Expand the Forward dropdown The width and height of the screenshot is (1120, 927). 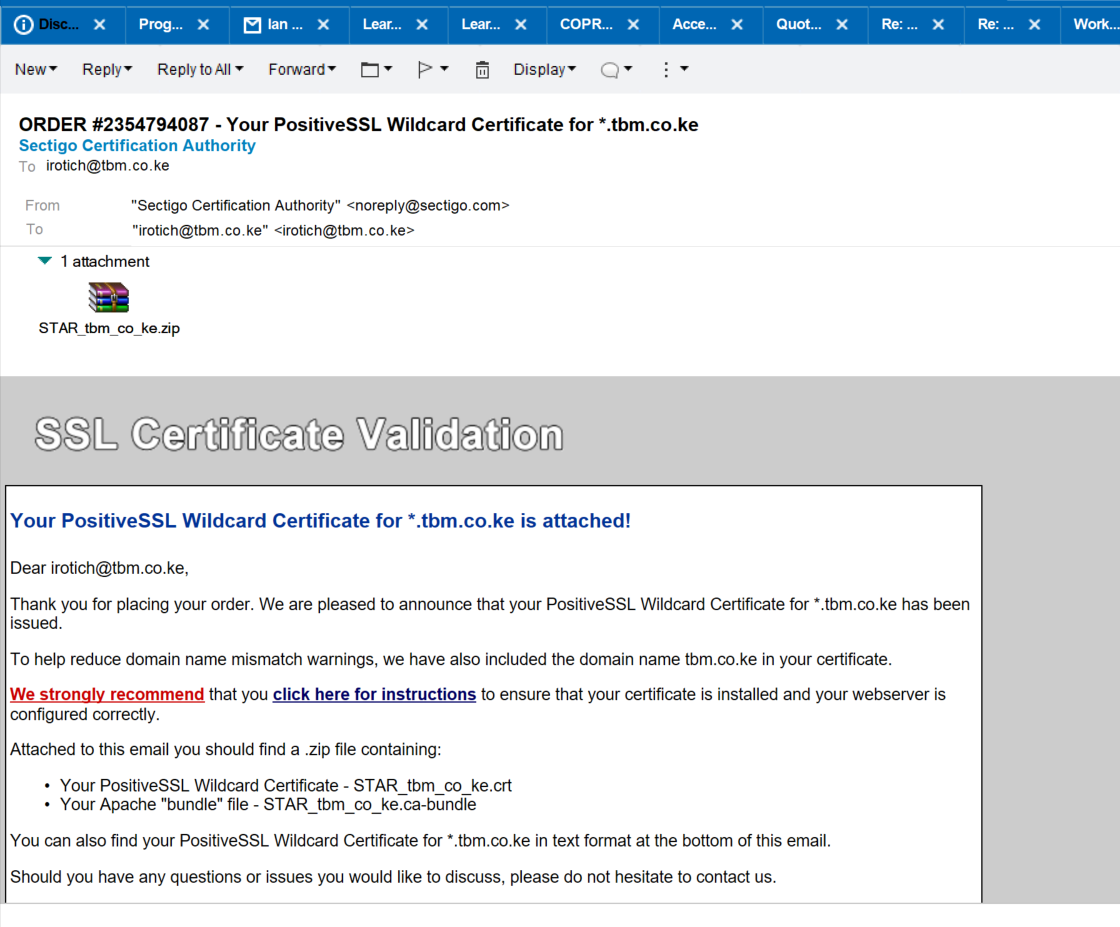point(302,69)
